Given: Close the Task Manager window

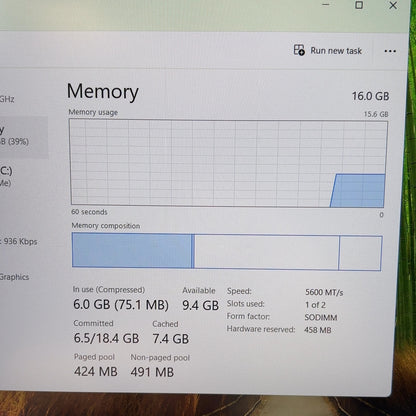Looking at the screenshot, I should coord(393,5).
